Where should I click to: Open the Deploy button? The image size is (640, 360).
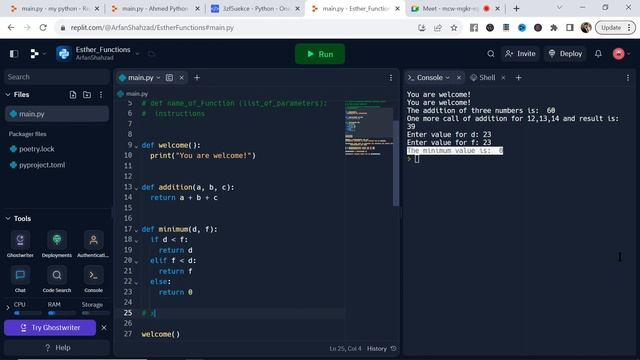tap(565, 53)
